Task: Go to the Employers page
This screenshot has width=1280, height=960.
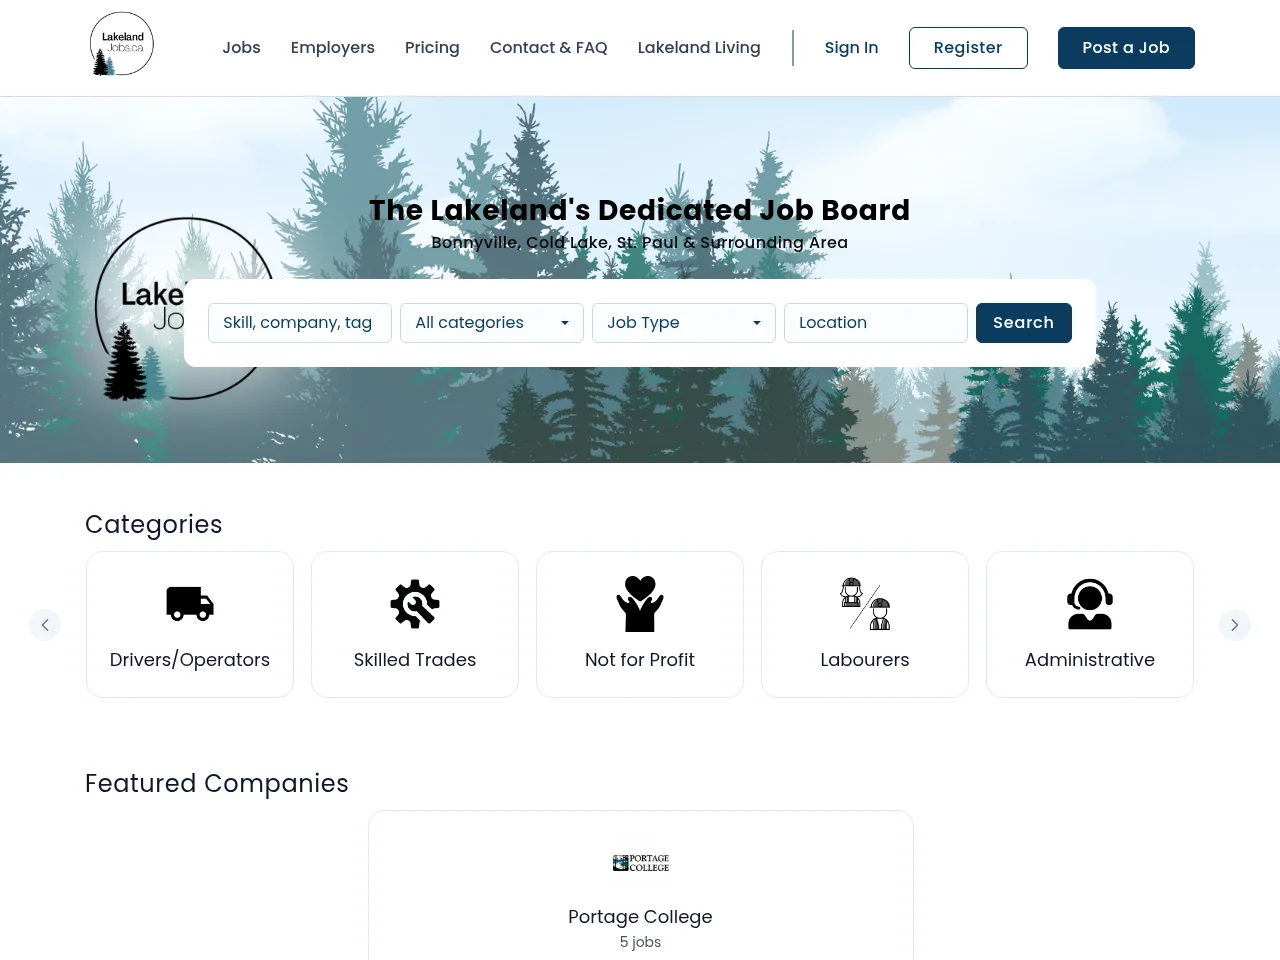Action: pos(333,48)
